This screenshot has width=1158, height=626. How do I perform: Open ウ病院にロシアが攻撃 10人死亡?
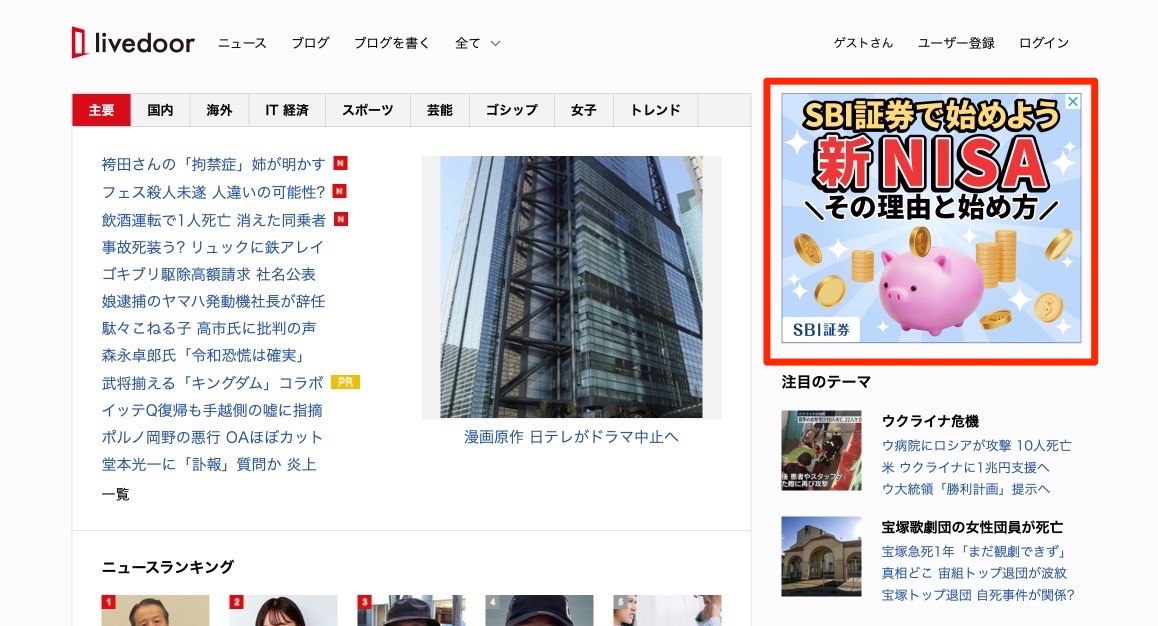[x=976, y=446]
